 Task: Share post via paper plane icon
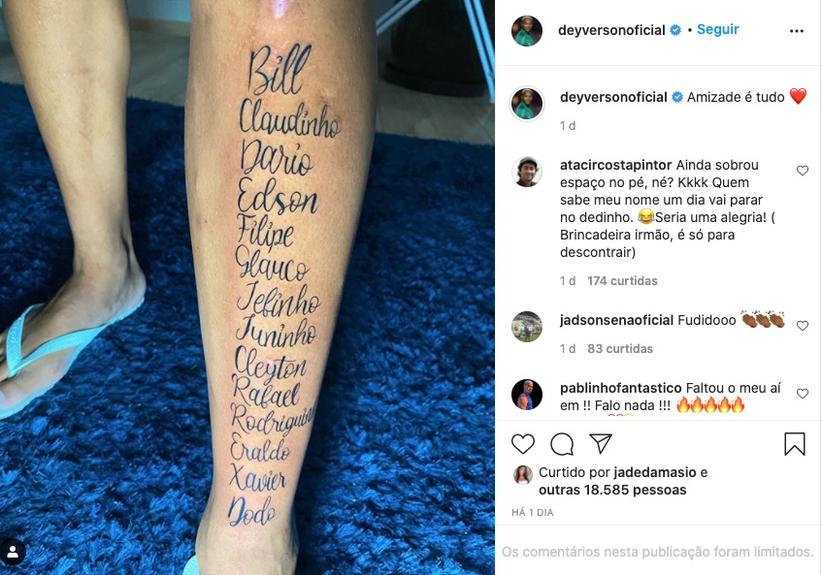pyautogui.click(x=600, y=443)
